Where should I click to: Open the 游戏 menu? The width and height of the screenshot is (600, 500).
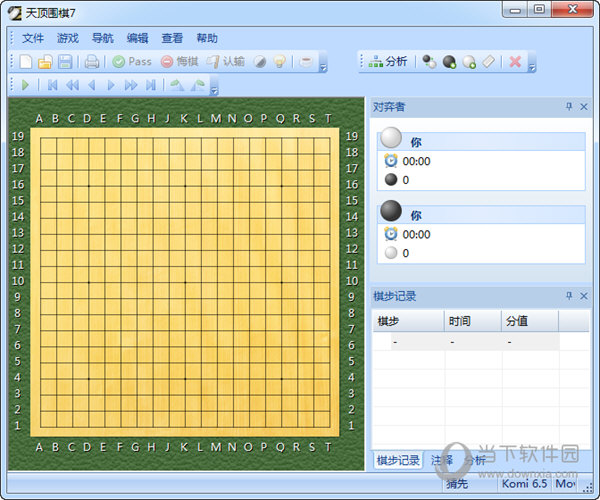coord(68,38)
